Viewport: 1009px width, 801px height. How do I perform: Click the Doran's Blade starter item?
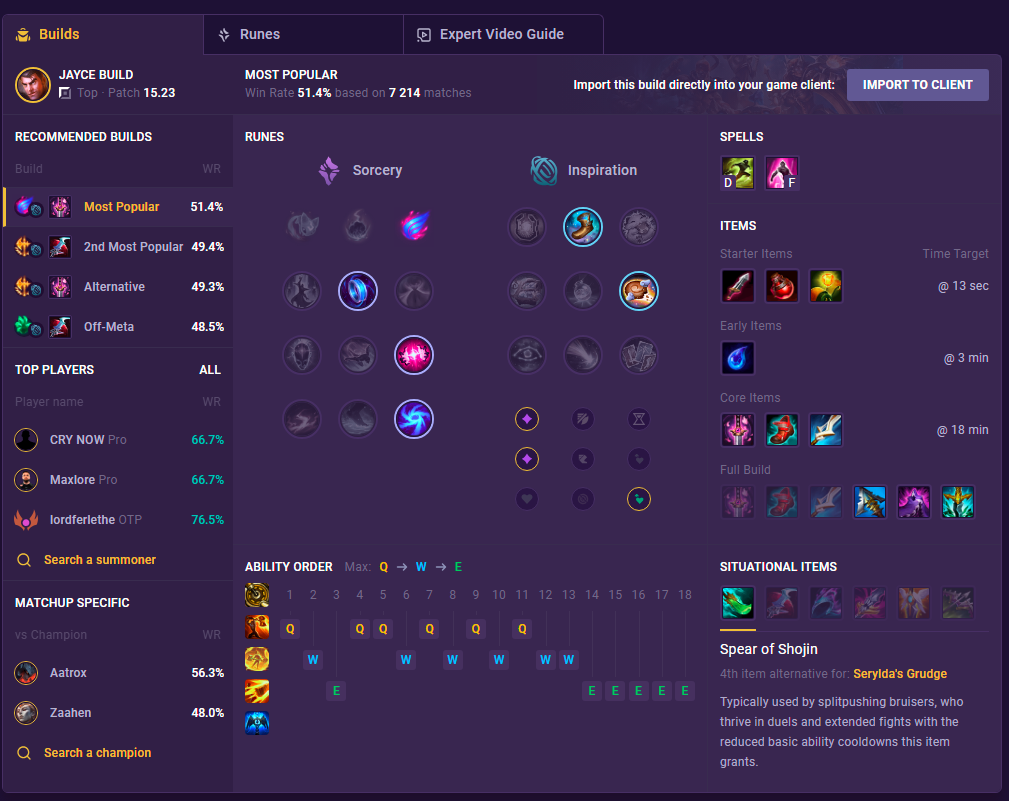[x=737, y=286]
